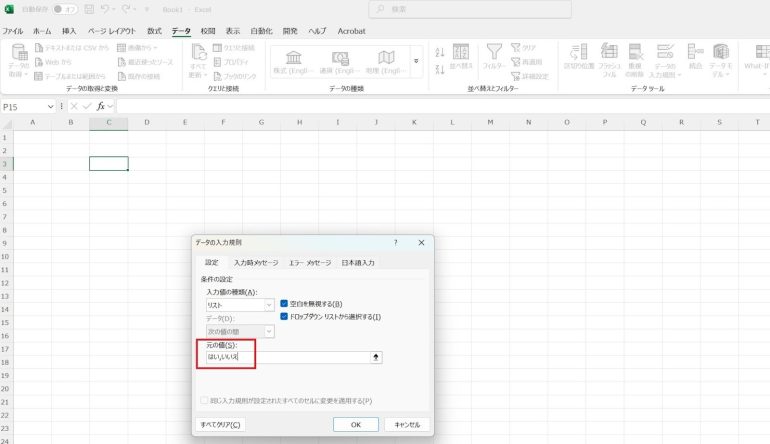Viewport: 770px width, 444px height.
Task: Switch to the エラー メッセージ tab
Action: click(310, 263)
